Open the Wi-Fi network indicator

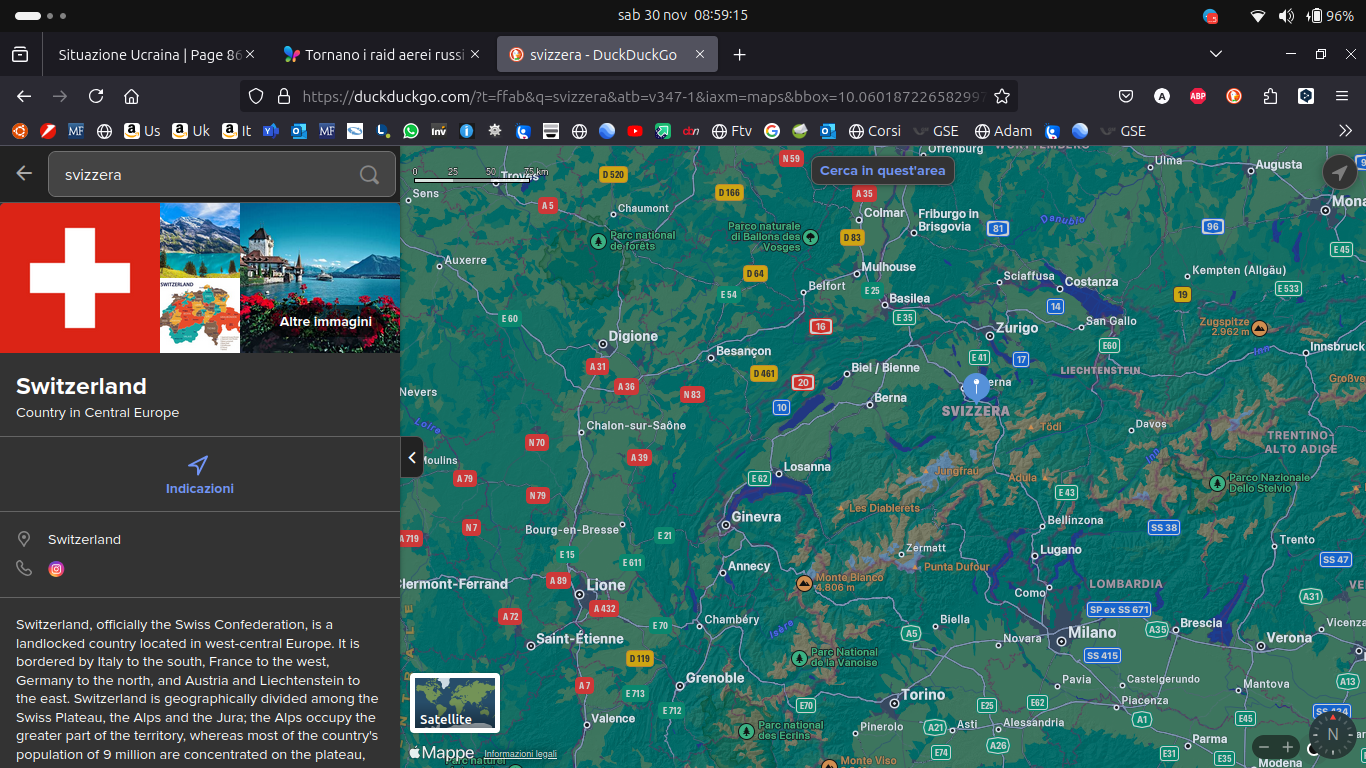tap(1258, 16)
